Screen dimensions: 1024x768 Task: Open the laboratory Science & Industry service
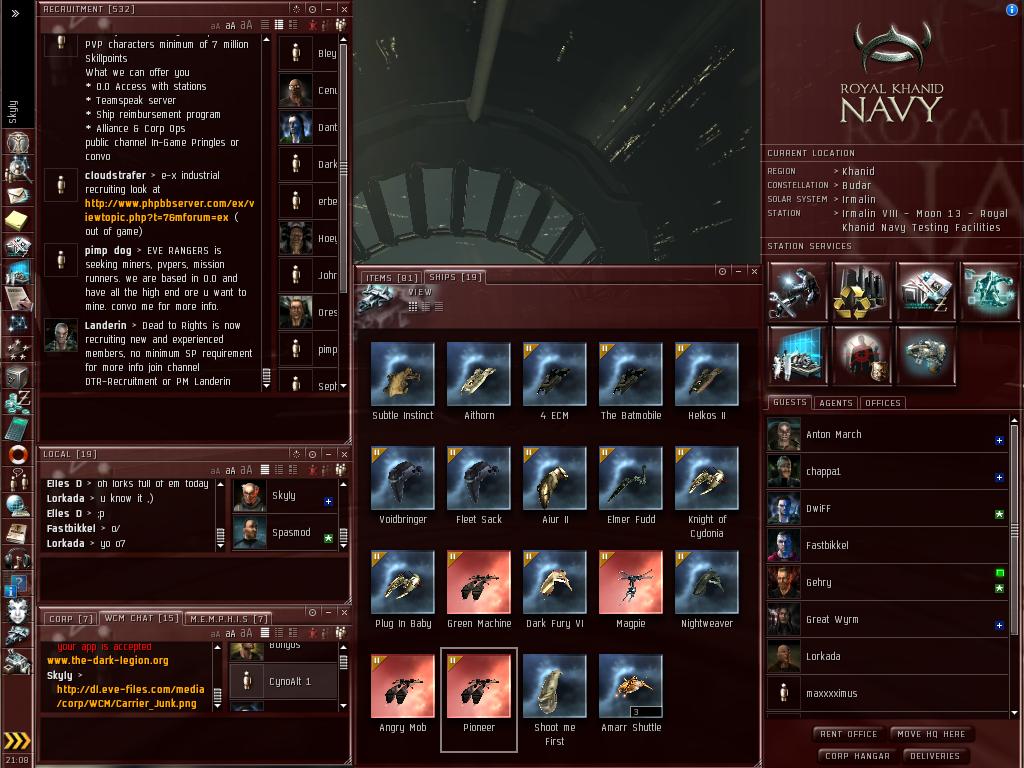coord(797,355)
